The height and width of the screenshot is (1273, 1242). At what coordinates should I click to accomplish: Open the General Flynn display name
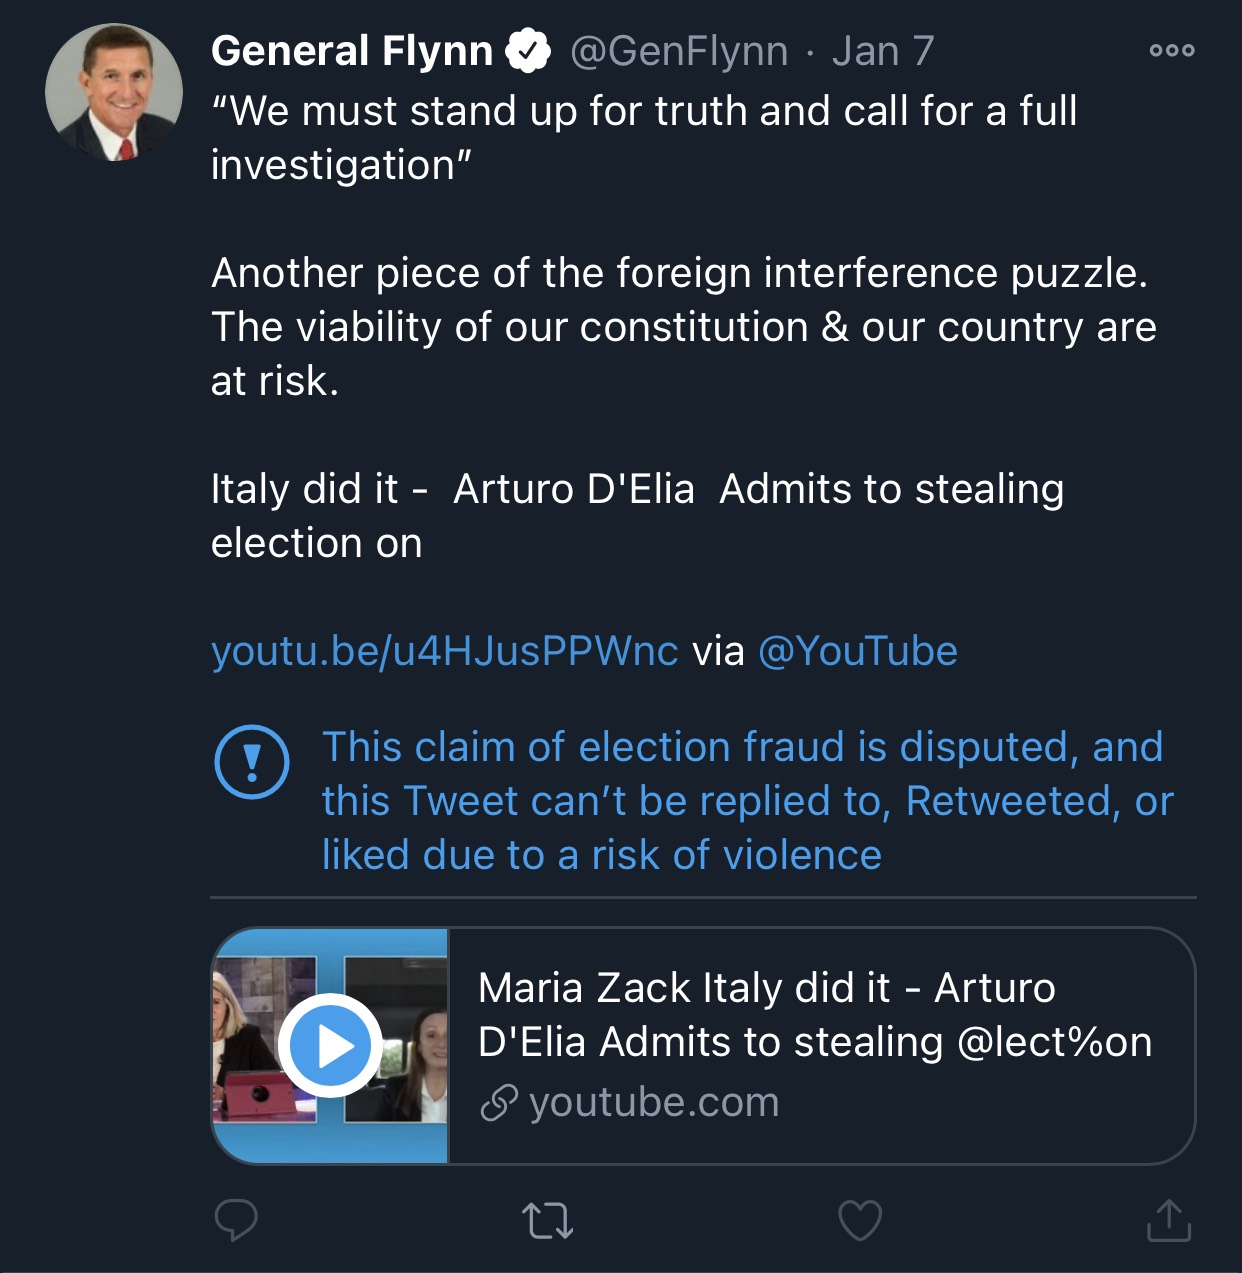(352, 51)
